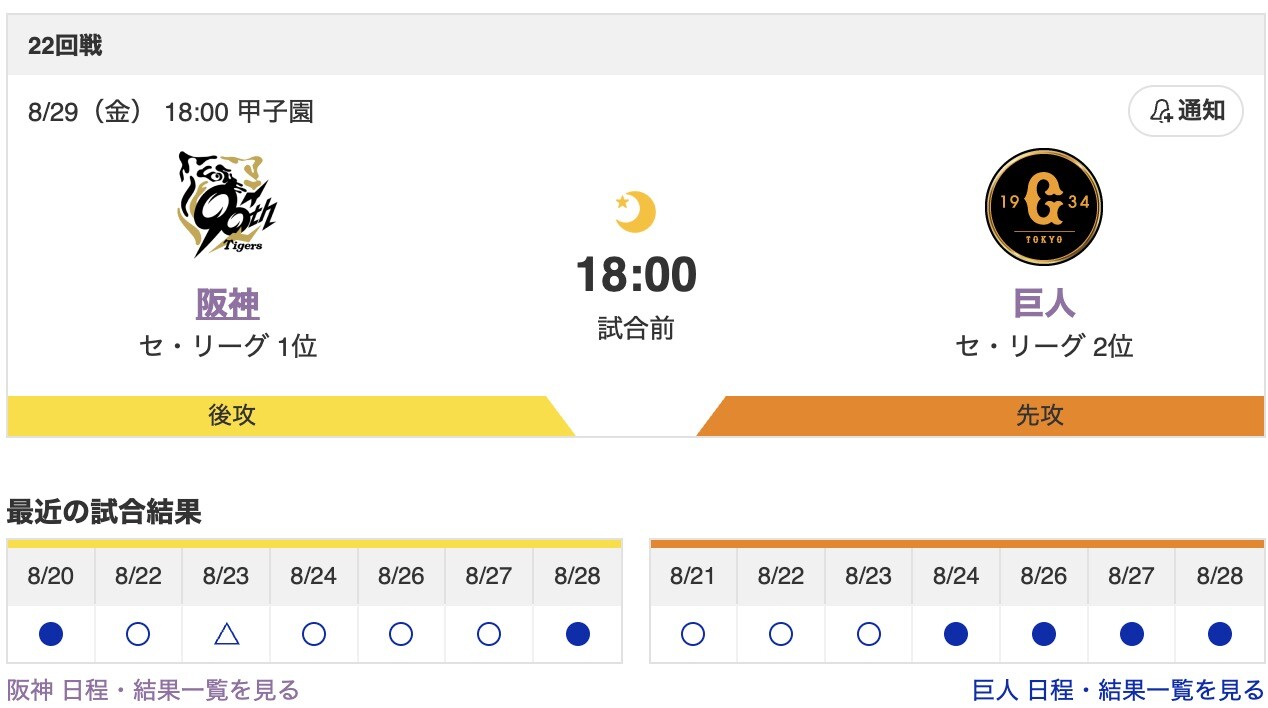This screenshot has width=1268, height=708.
Task: Select Giants' 8/27 date cell
Action: tap(1131, 576)
